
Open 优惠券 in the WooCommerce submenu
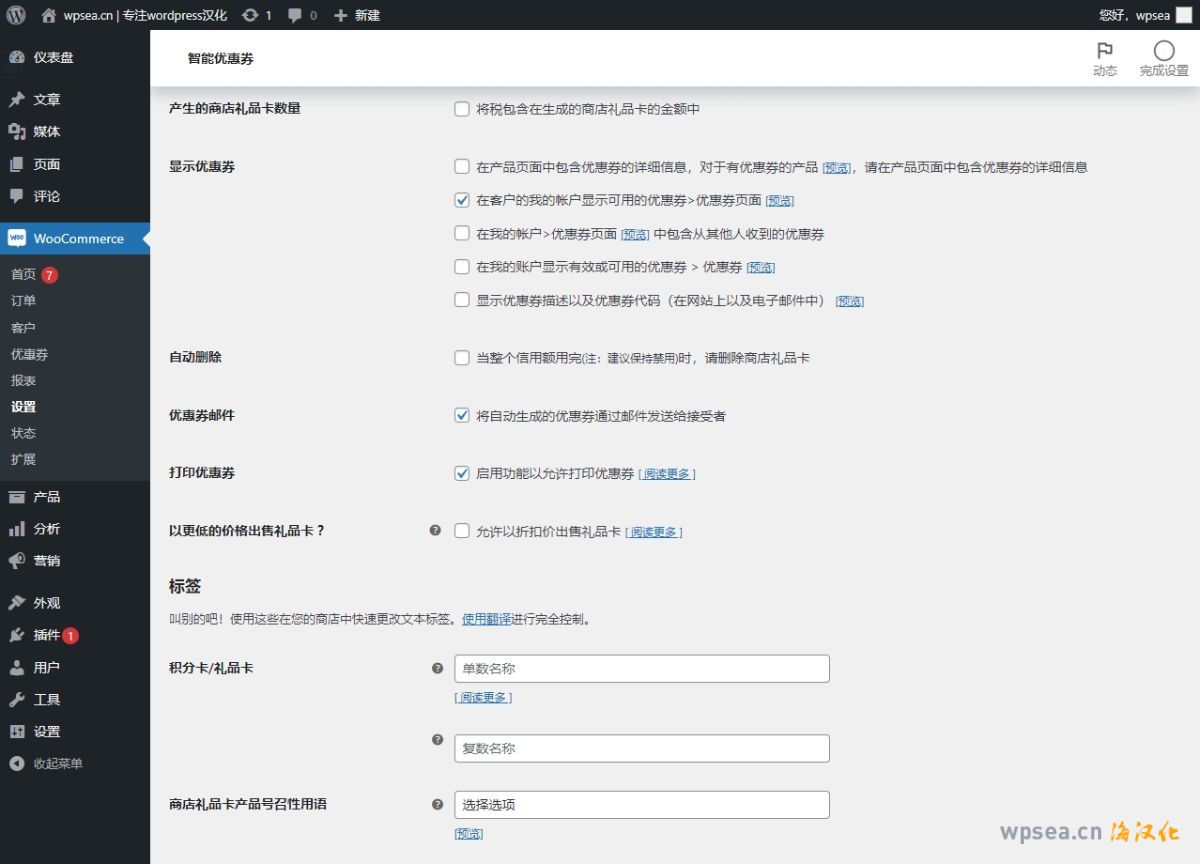(x=29, y=354)
